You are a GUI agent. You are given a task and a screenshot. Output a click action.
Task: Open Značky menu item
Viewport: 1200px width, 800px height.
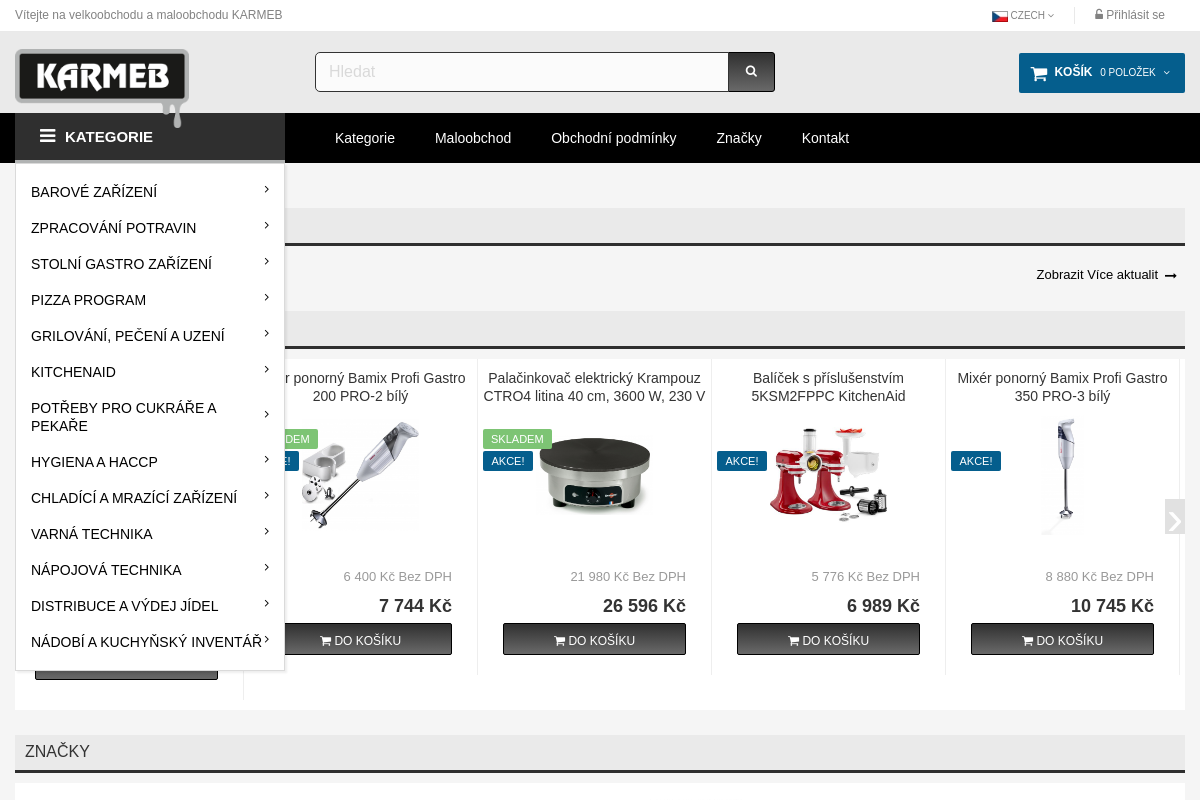coord(739,138)
